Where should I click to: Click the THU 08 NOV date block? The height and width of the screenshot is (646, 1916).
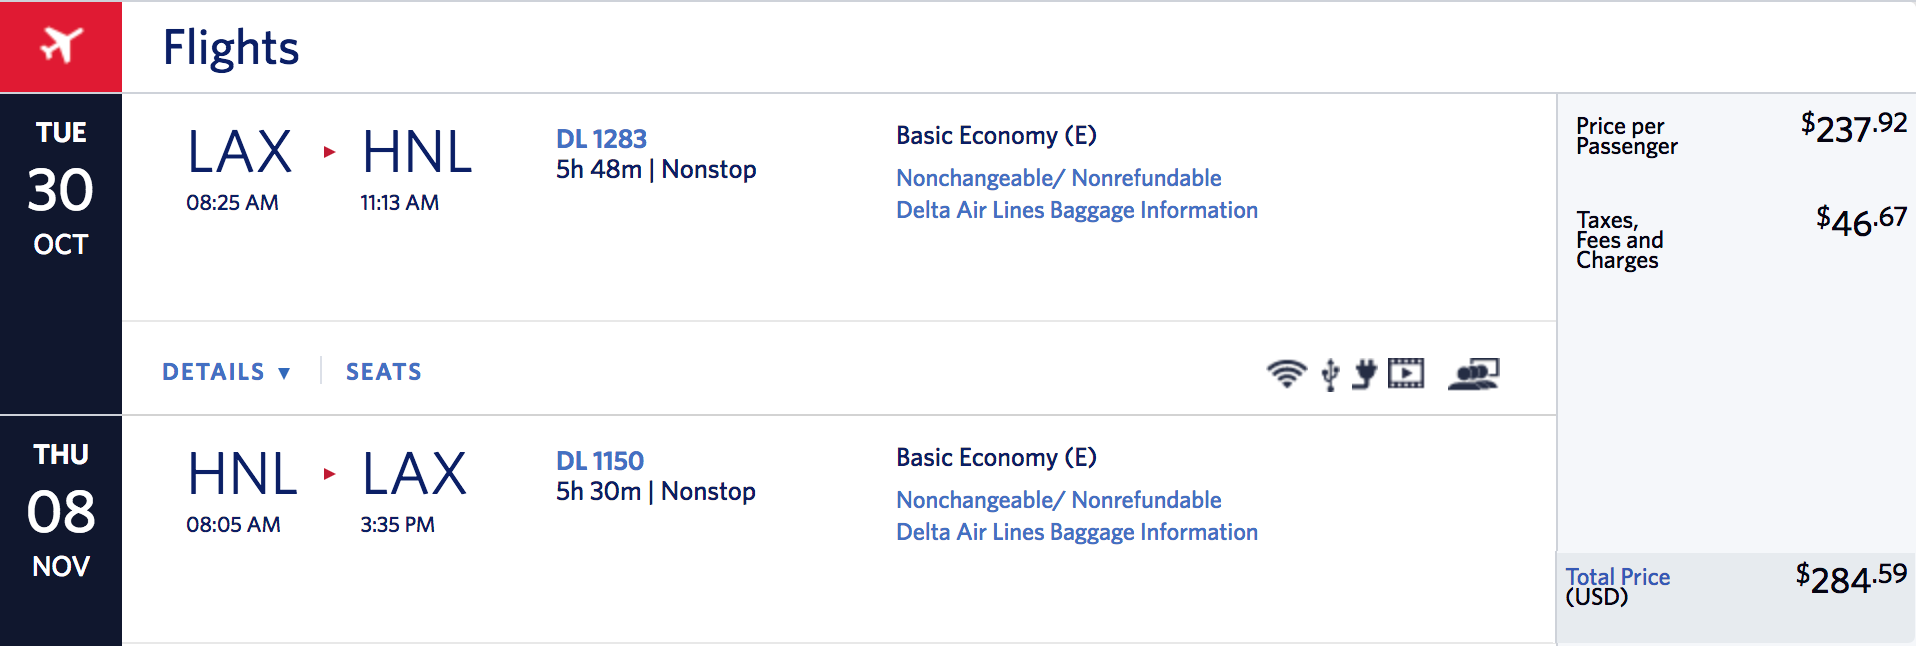61,511
